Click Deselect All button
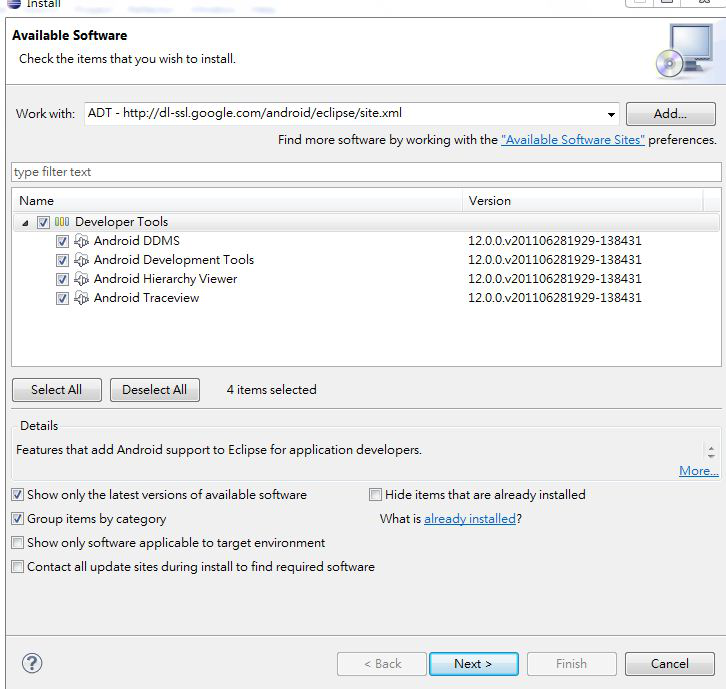This screenshot has width=726, height=689. [155, 390]
